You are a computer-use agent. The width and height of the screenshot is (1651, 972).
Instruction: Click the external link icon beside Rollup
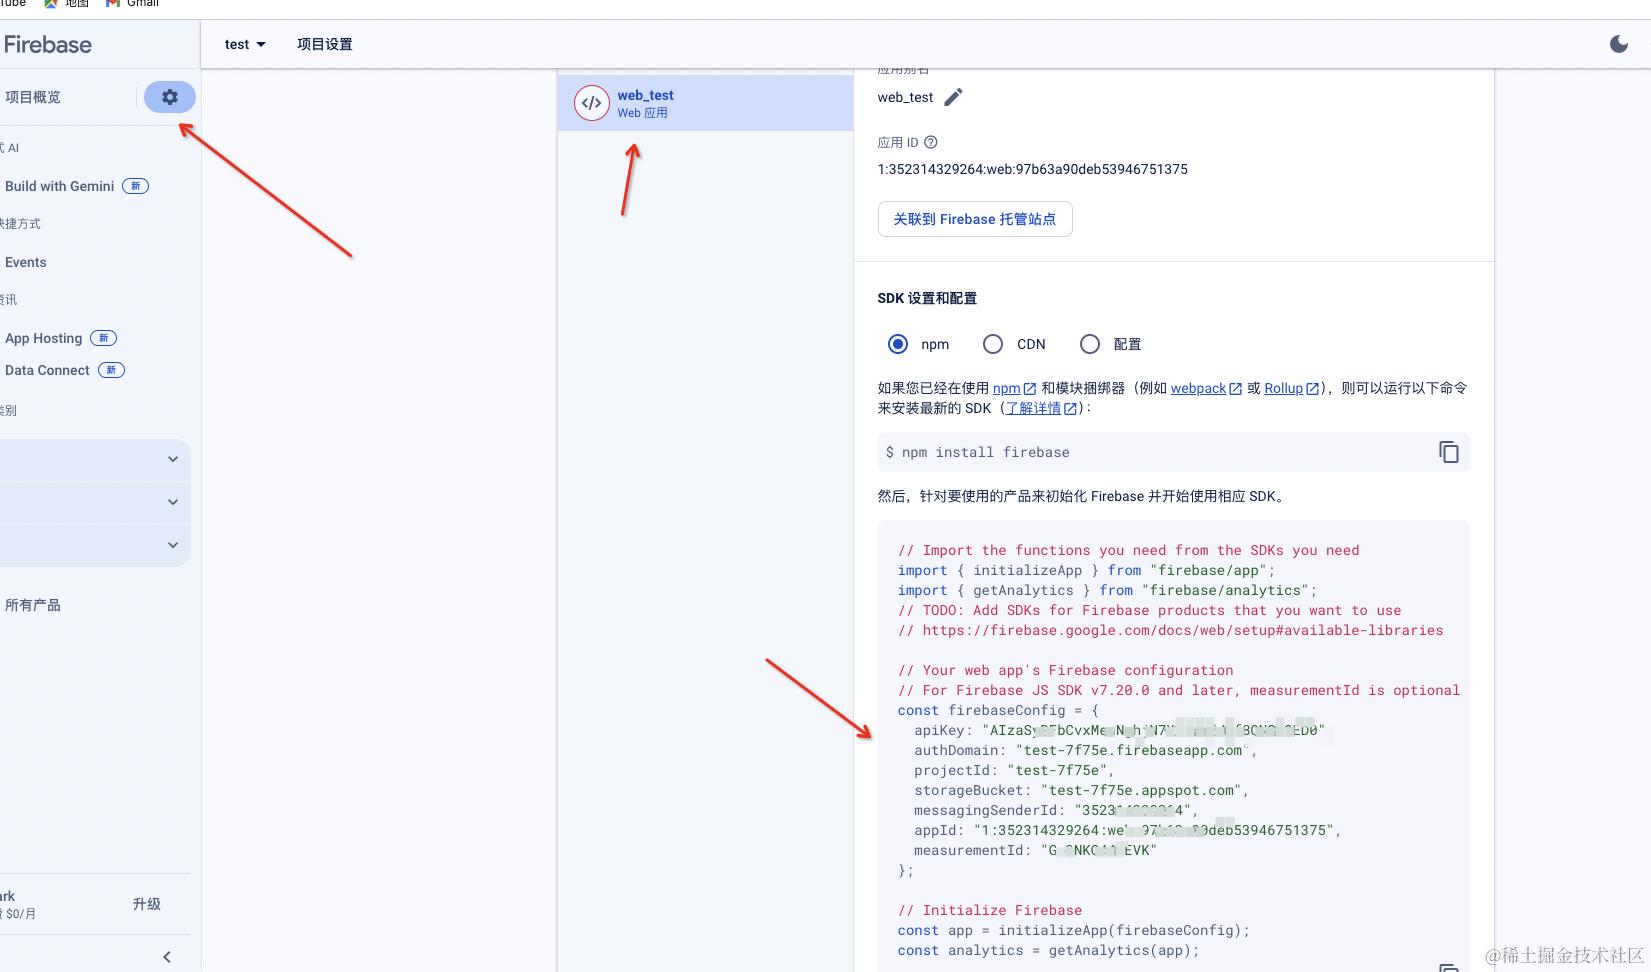coord(1312,388)
